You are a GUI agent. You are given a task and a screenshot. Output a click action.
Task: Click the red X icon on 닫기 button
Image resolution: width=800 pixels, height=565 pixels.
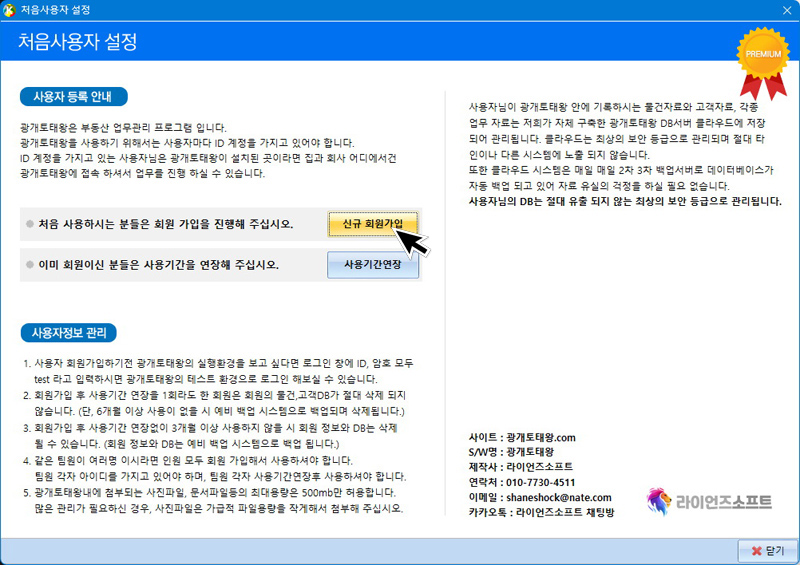757,551
